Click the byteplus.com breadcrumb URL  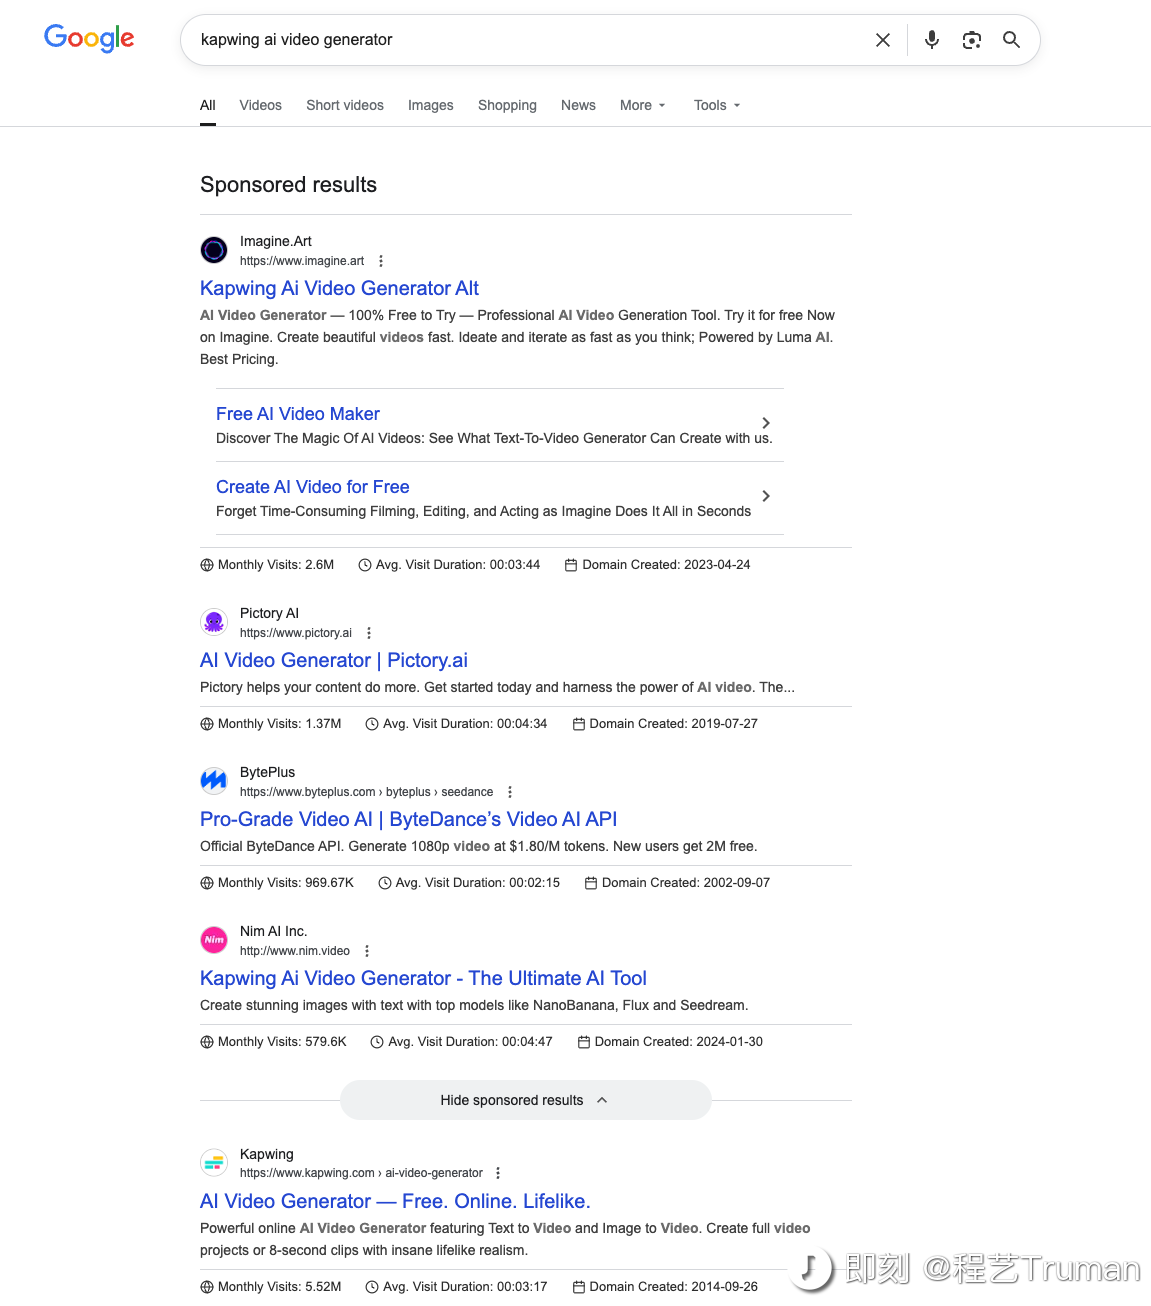tap(366, 792)
